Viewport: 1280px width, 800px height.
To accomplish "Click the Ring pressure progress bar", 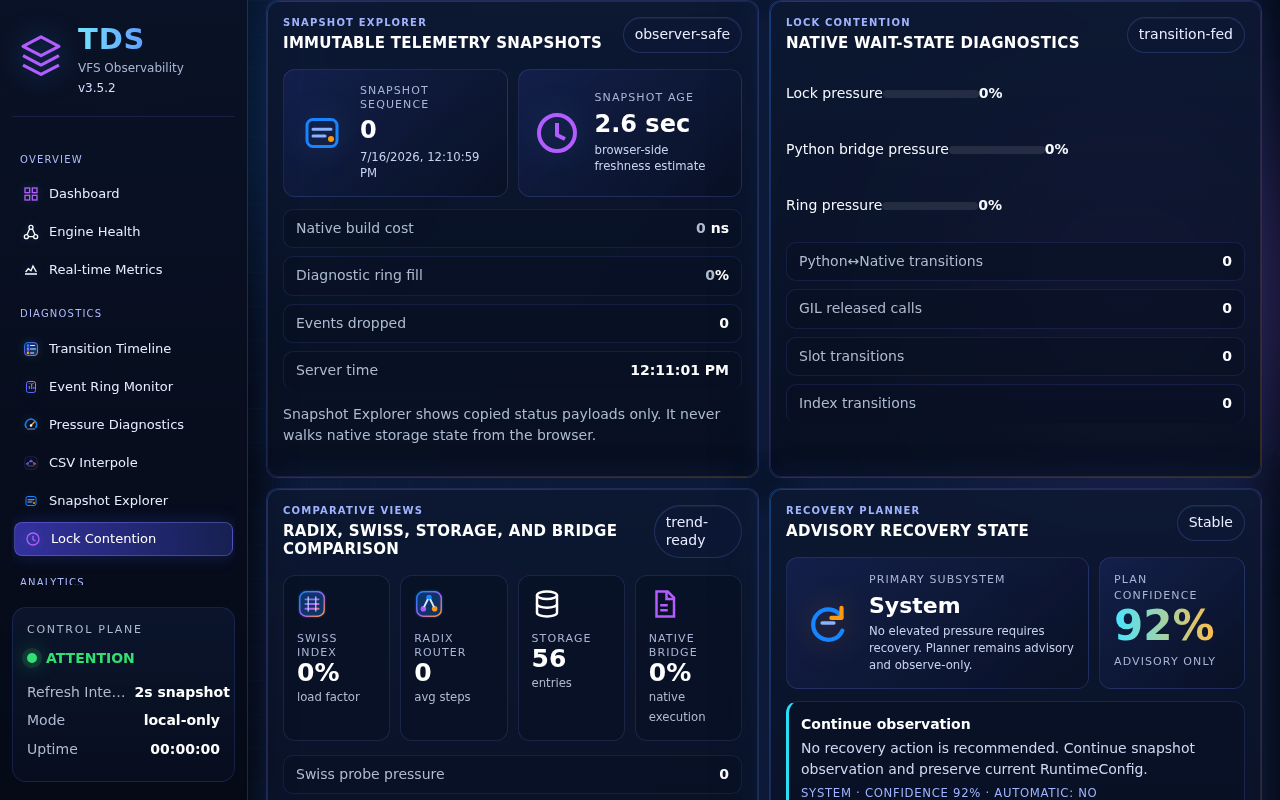I will point(931,206).
